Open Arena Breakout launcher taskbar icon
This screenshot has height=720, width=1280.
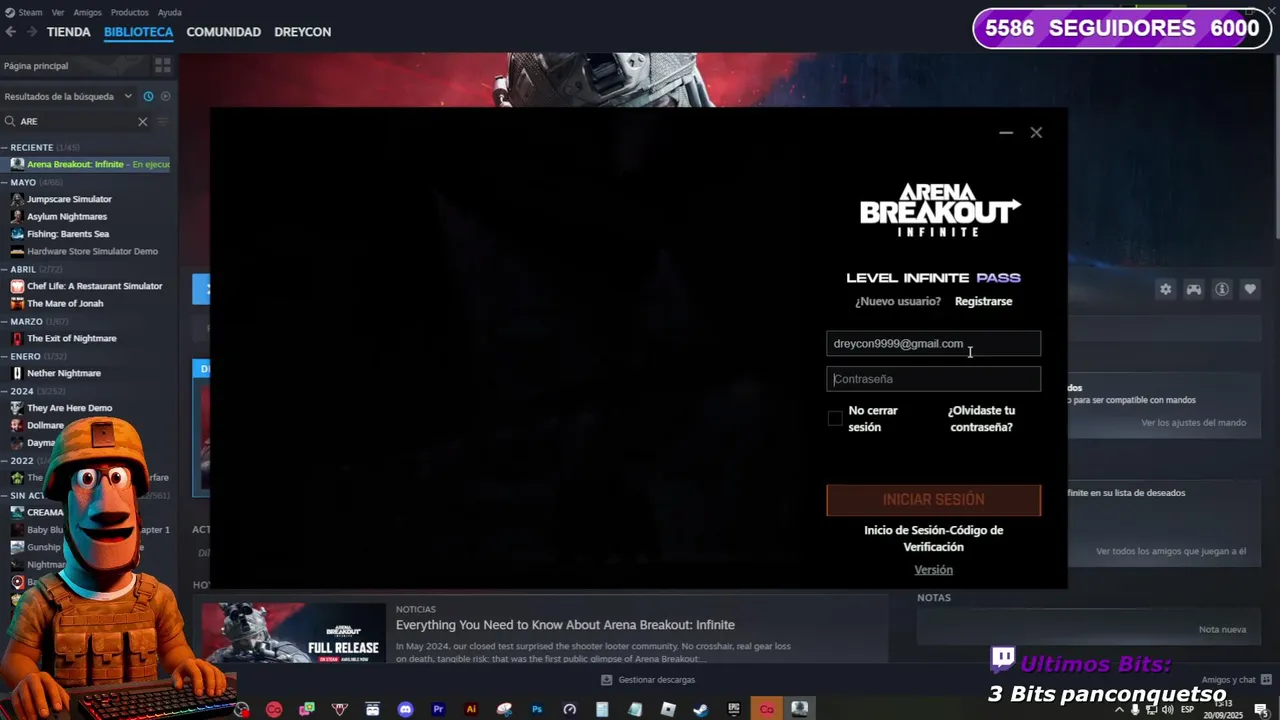(x=799, y=709)
